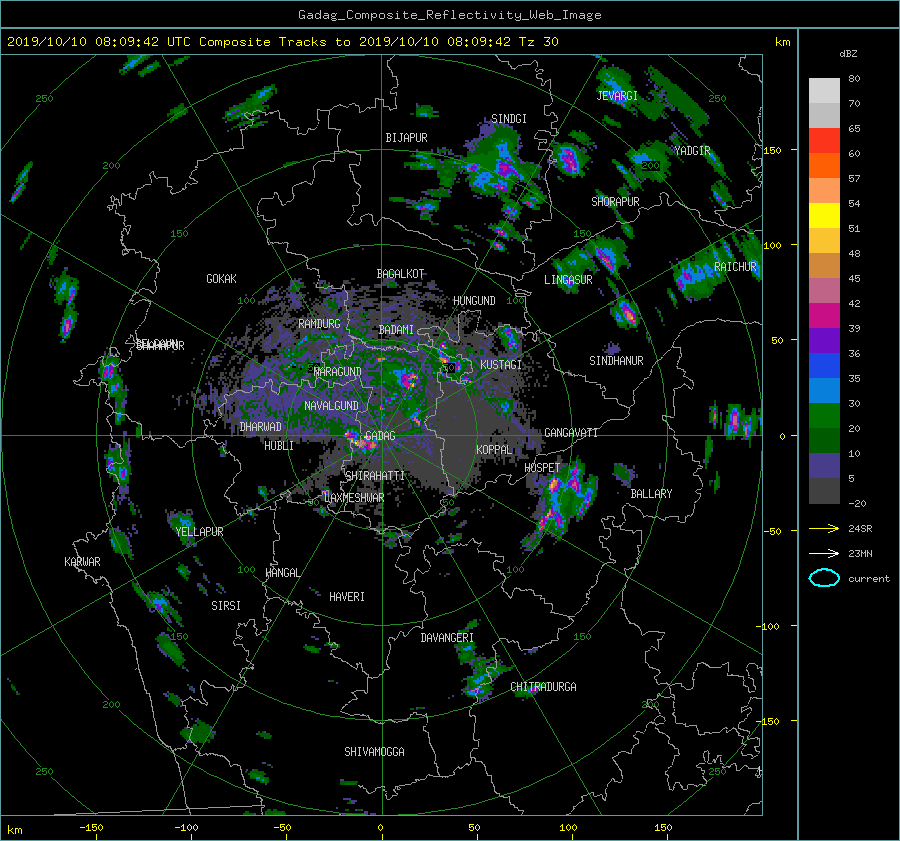Click the LINGASUR city label
This screenshot has width=900, height=841.
[x=568, y=280]
